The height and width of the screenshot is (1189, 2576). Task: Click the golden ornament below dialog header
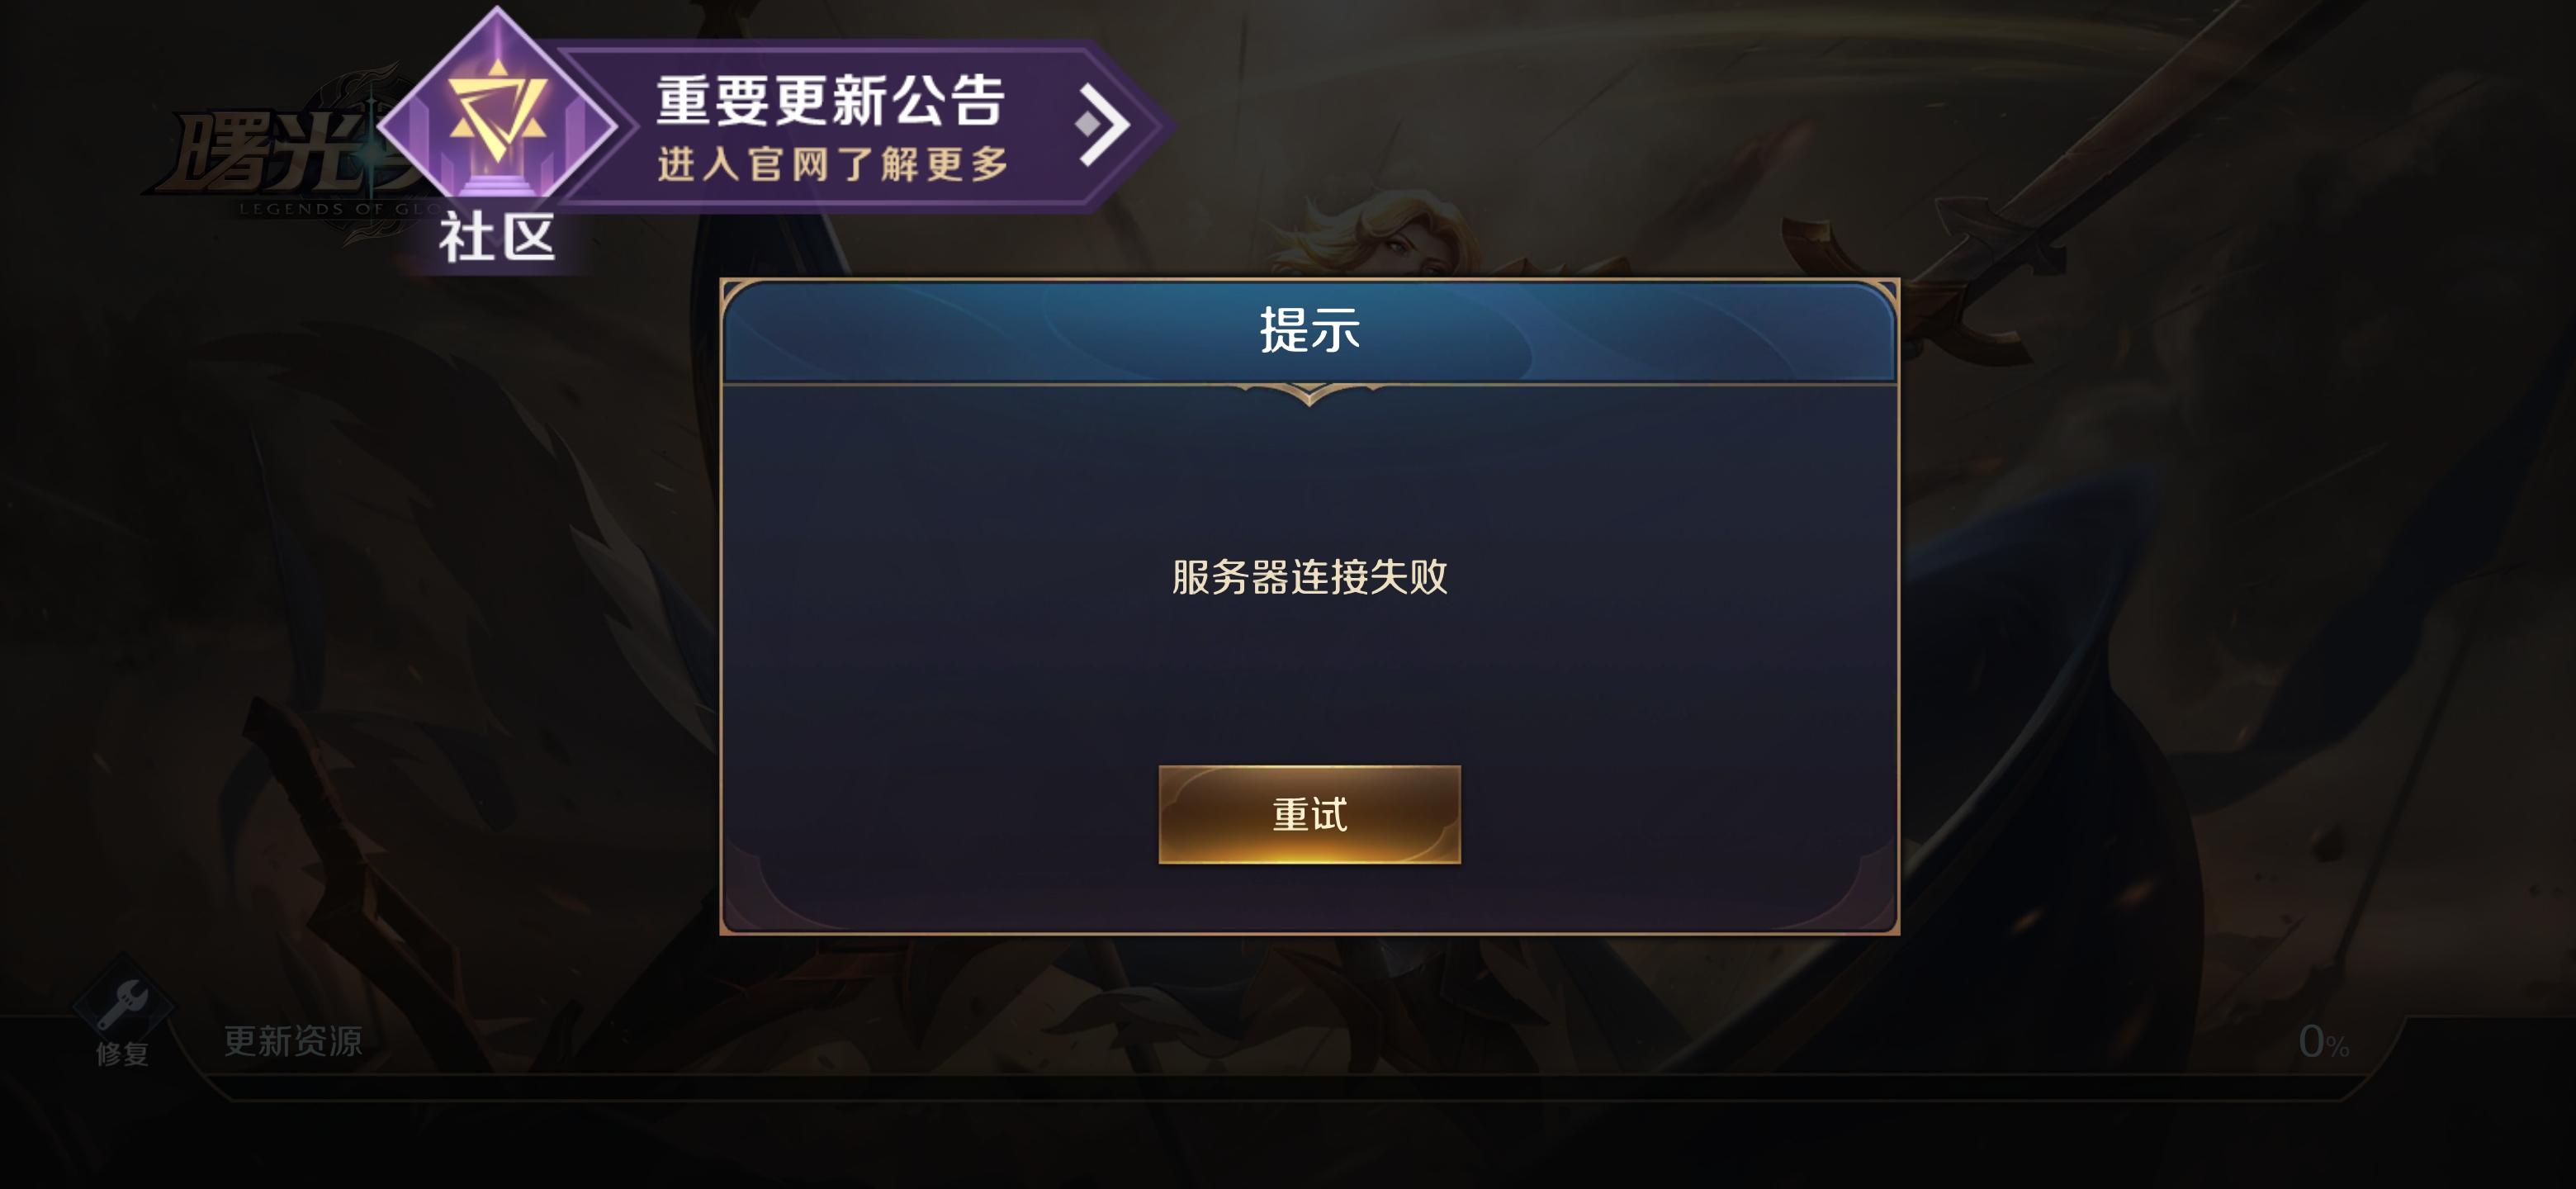pos(1309,394)
